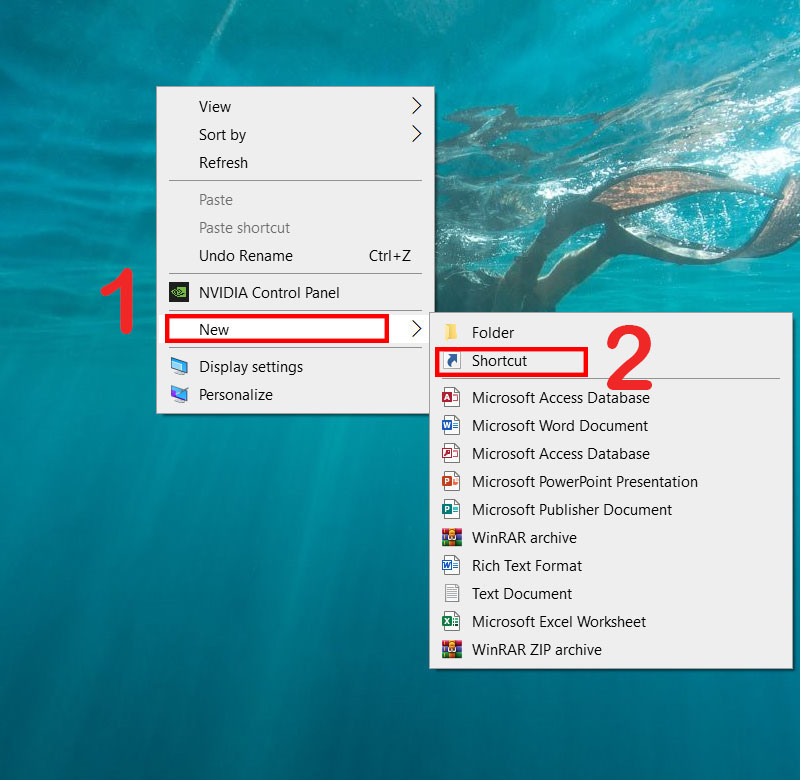Select the WinRAR archive entry

click(x=610, y=538)
